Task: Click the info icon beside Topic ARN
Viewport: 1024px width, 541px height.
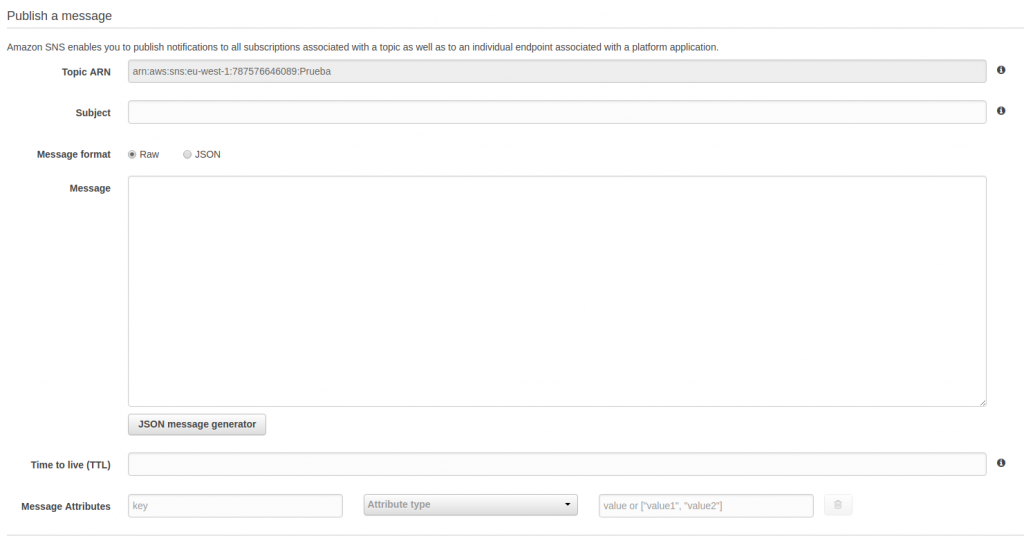Action: pos(1000,70)
